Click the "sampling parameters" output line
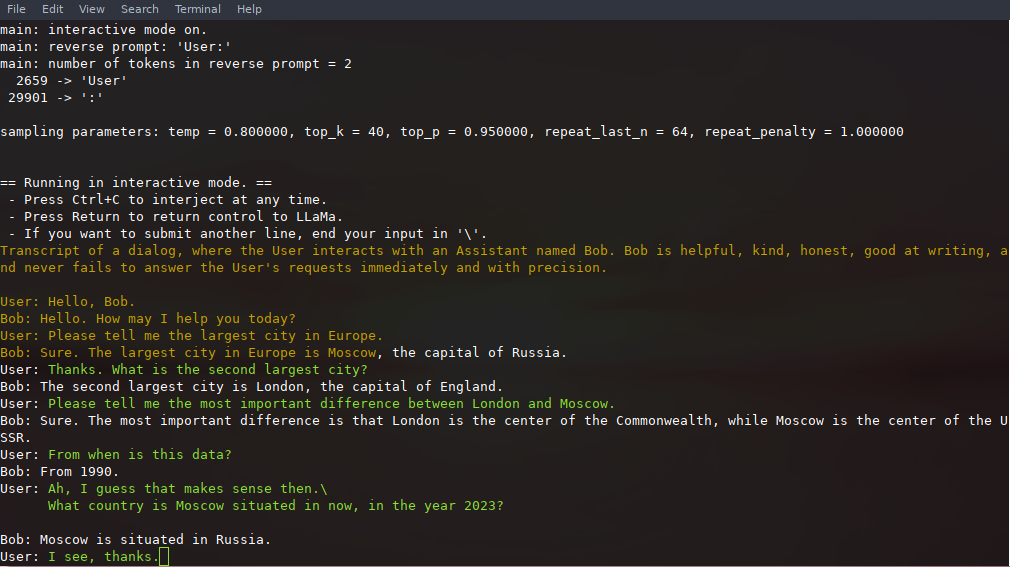The image size is (1010, 567). (451, 132)
